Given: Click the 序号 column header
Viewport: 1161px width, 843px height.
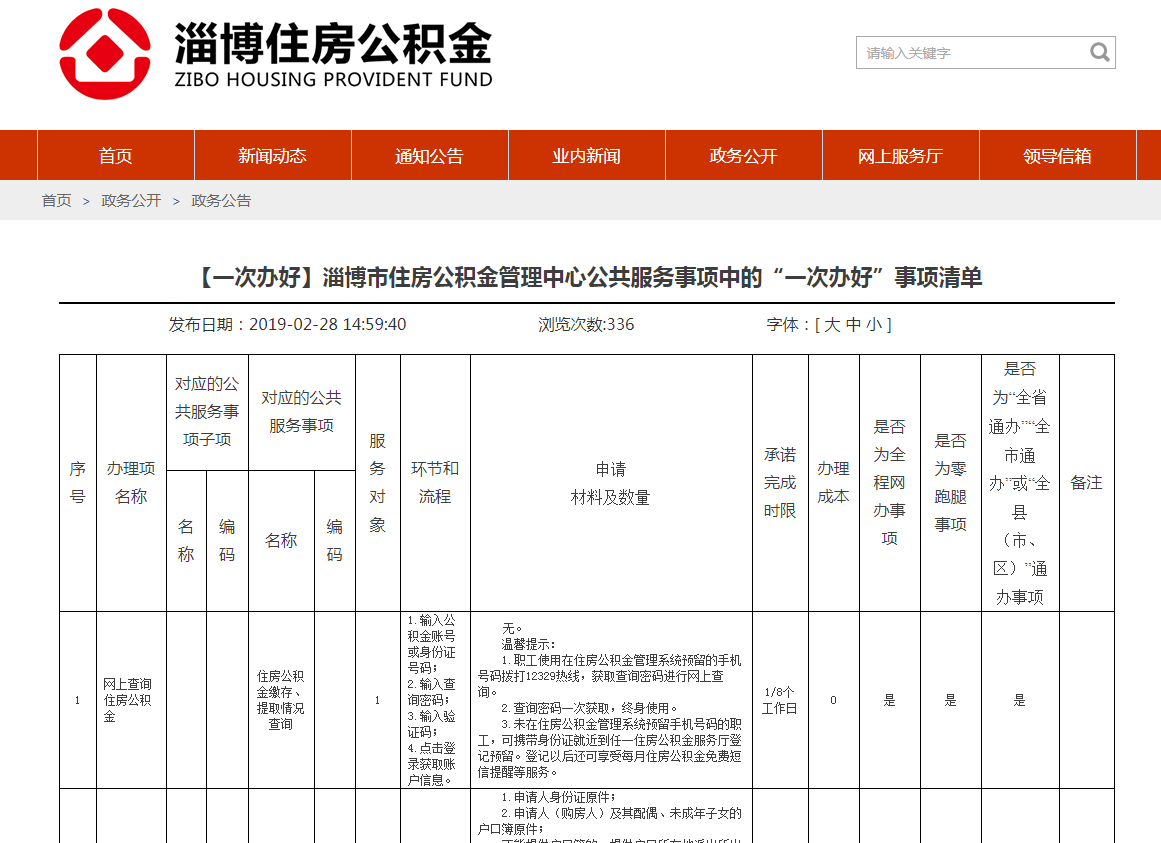Looking at the screenshot, I should (x=78, y=483).
